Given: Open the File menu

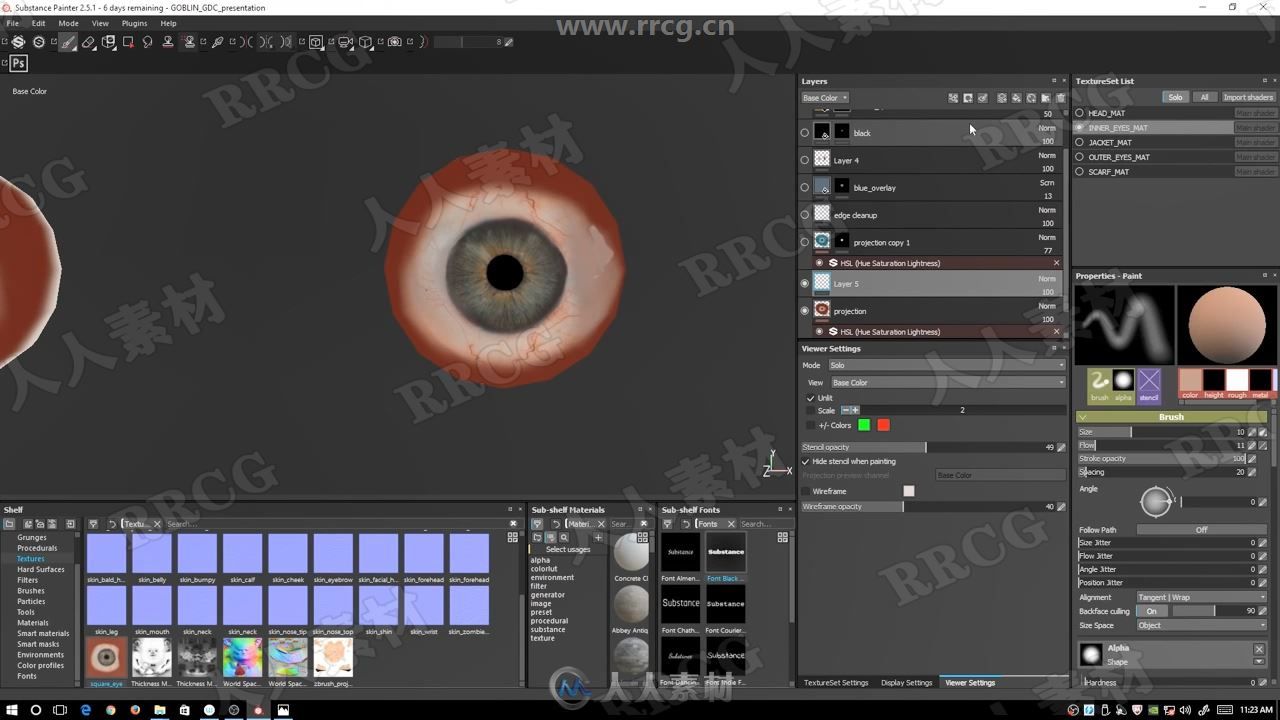Looking at the screenshot, I should [x=13, y=23].
